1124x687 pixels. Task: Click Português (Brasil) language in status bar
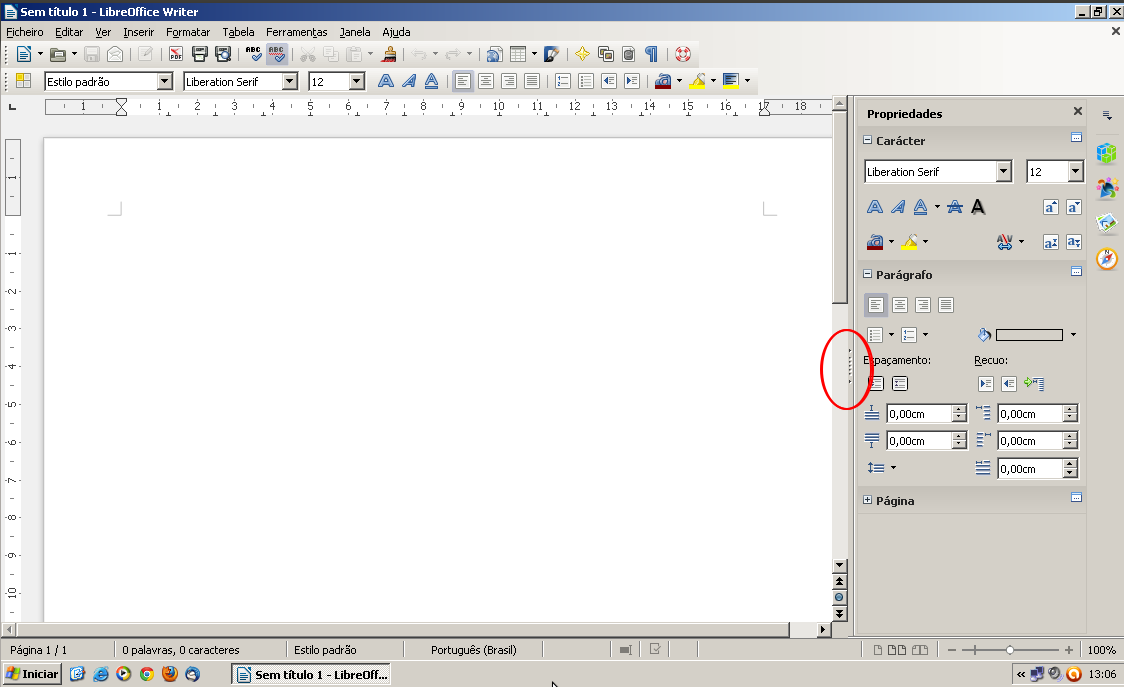[473, 650]
